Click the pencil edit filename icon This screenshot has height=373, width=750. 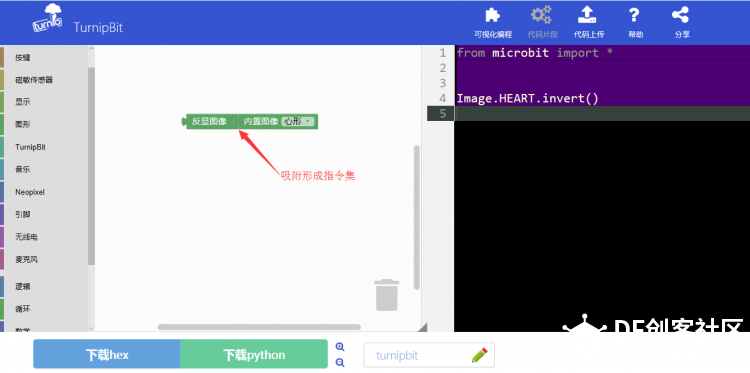point(479,355)
